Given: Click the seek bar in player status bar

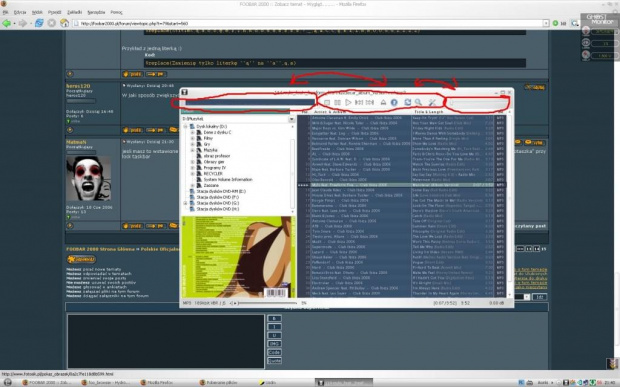Looking at the screenshot, I should (x=267, y=303).
